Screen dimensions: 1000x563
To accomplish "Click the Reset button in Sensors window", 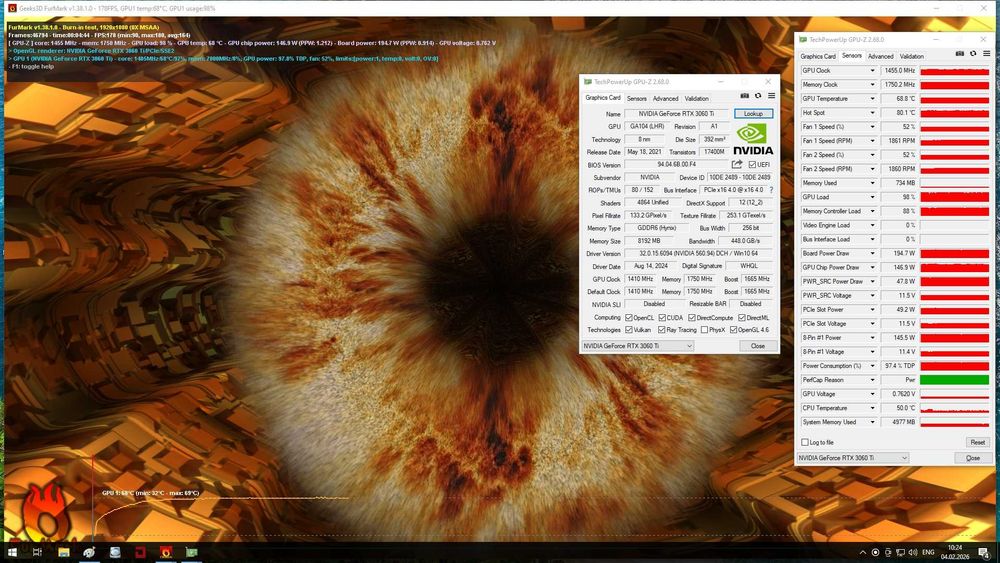I will [977, 442].
